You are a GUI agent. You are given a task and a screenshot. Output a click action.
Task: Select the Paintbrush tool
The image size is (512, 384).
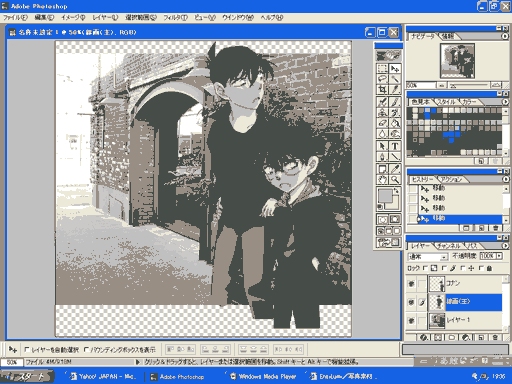click(x=395, y=102)
